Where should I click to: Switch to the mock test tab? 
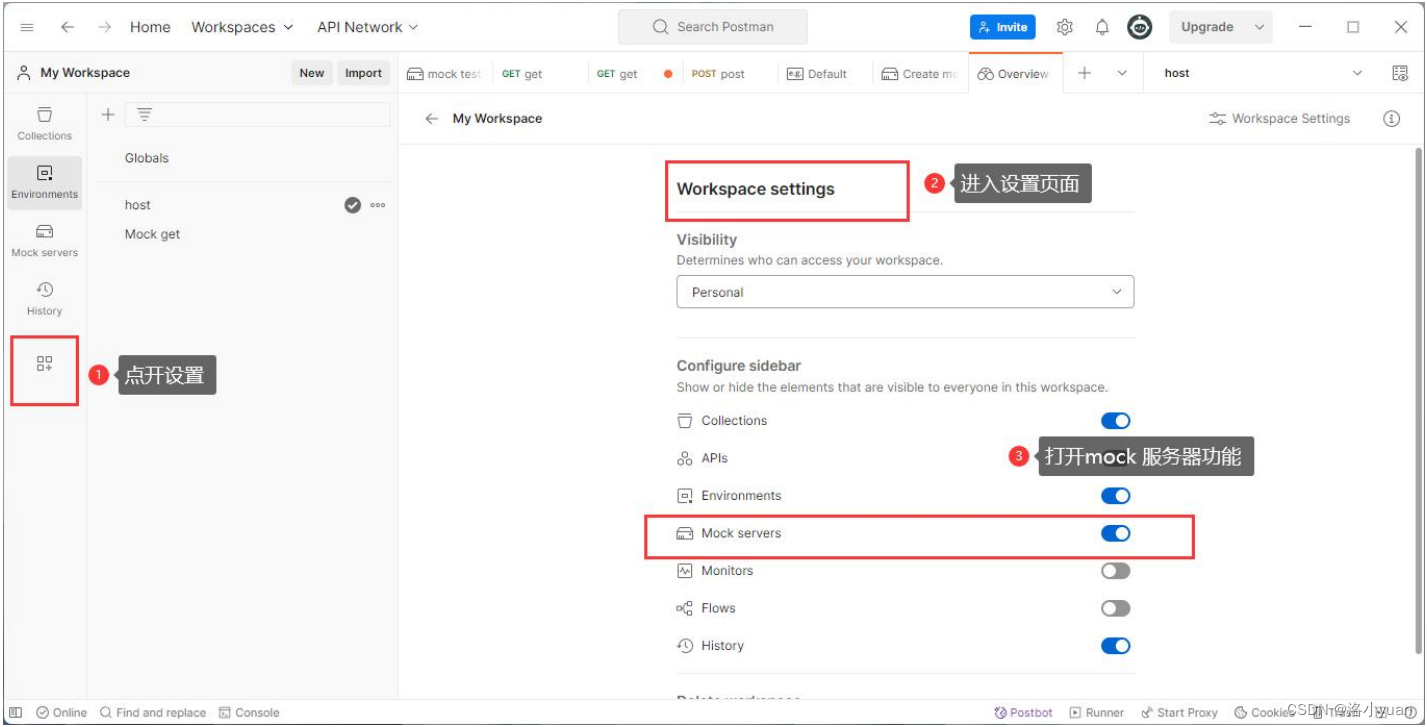click(x=444, y=74)
